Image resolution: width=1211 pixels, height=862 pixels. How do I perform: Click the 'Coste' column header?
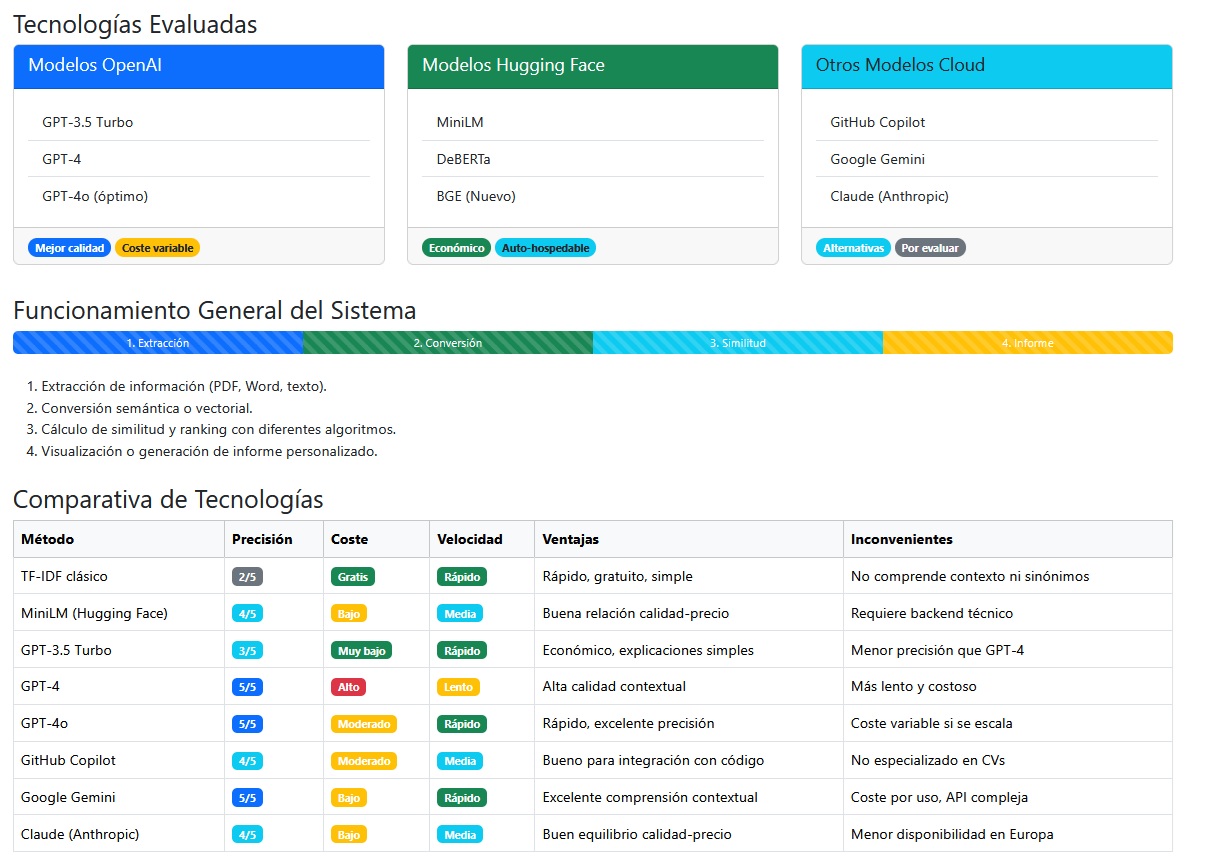click(x=376, y=539)
